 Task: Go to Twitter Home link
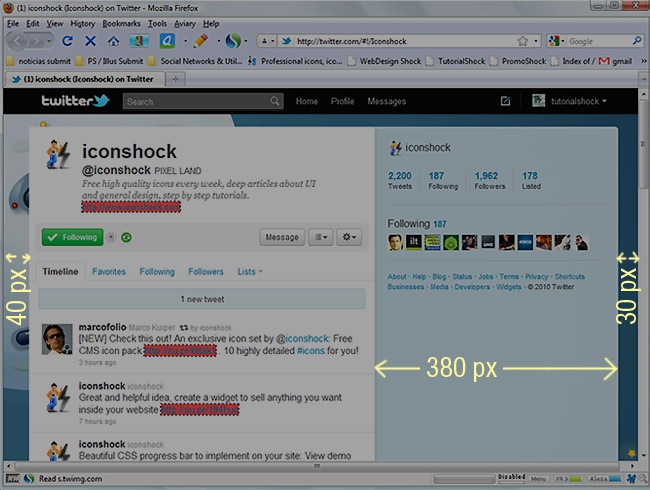point(307,101)
